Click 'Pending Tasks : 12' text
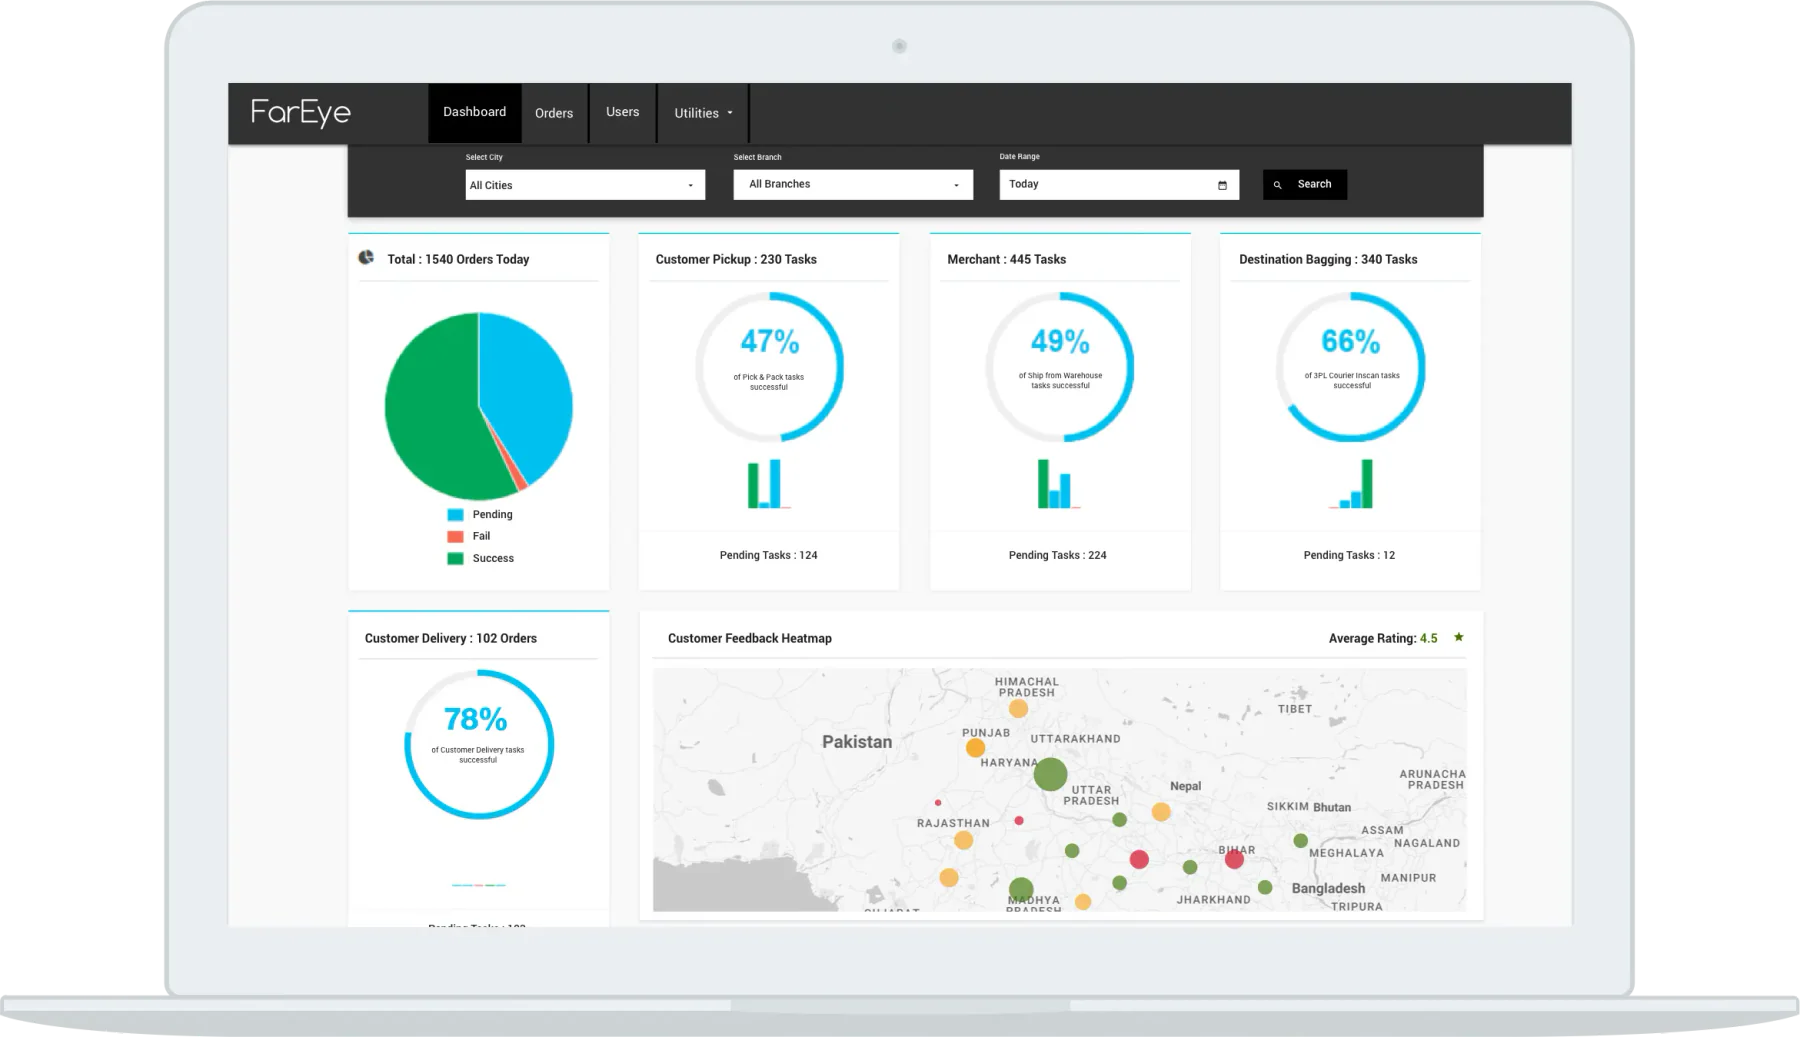1800x1037 pixels. [x=1349, y=555]
